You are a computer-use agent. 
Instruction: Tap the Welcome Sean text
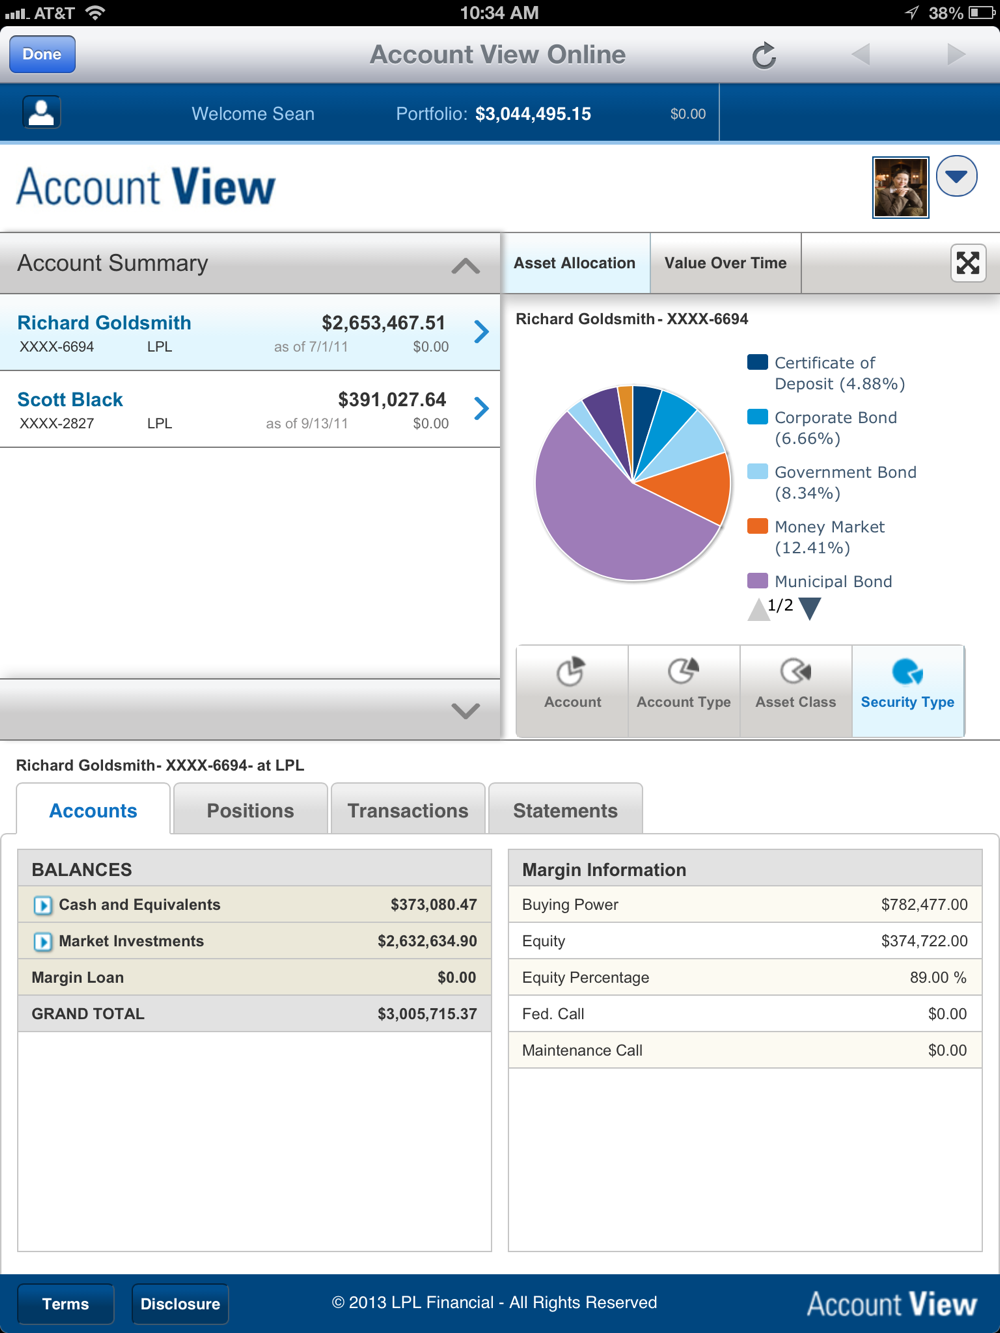(x=253, y=114)
